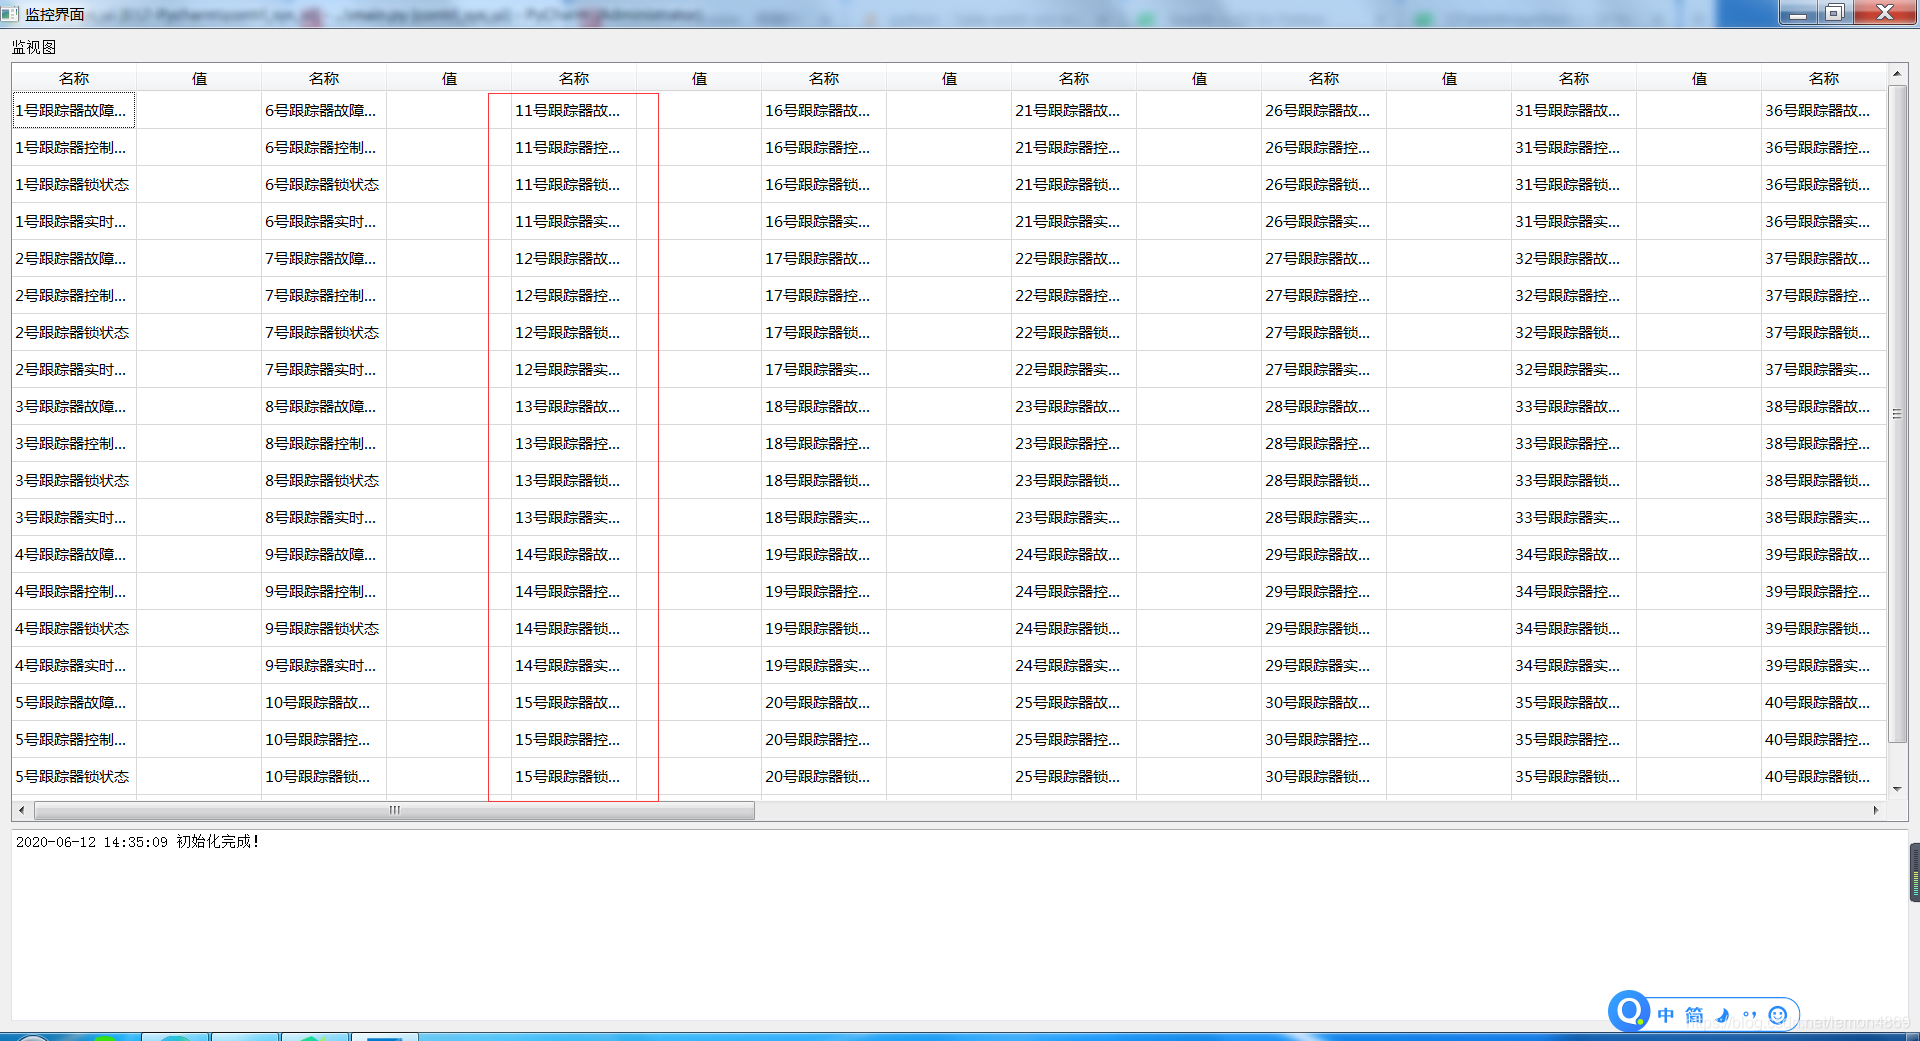Select cell 6号跟踪器故障...
This screenshot has height=1041, width=1920.
point(324,110)
